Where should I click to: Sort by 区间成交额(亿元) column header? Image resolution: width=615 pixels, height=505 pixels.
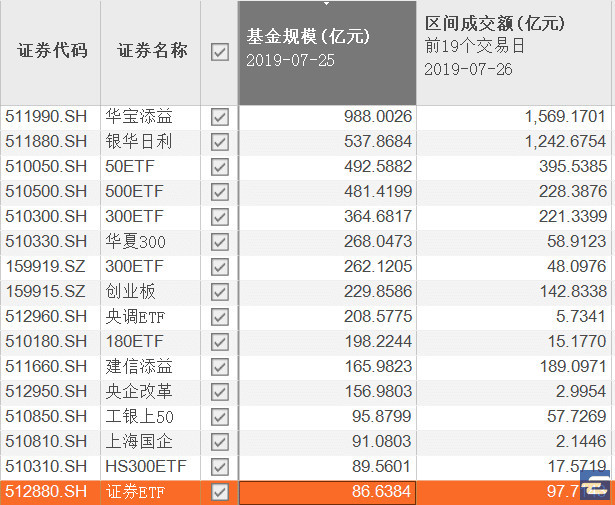[515, 53]
